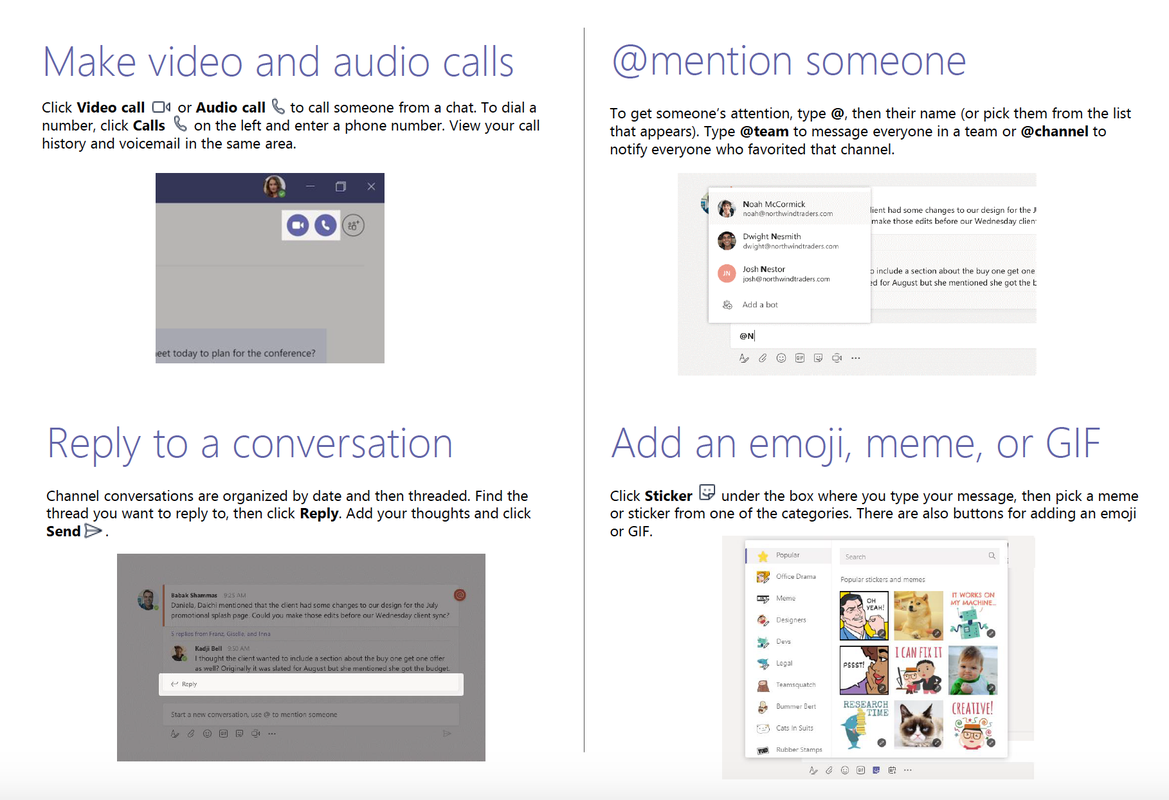
Task: Click Add a bot in the mention list
Action: [x=760, y=305]
